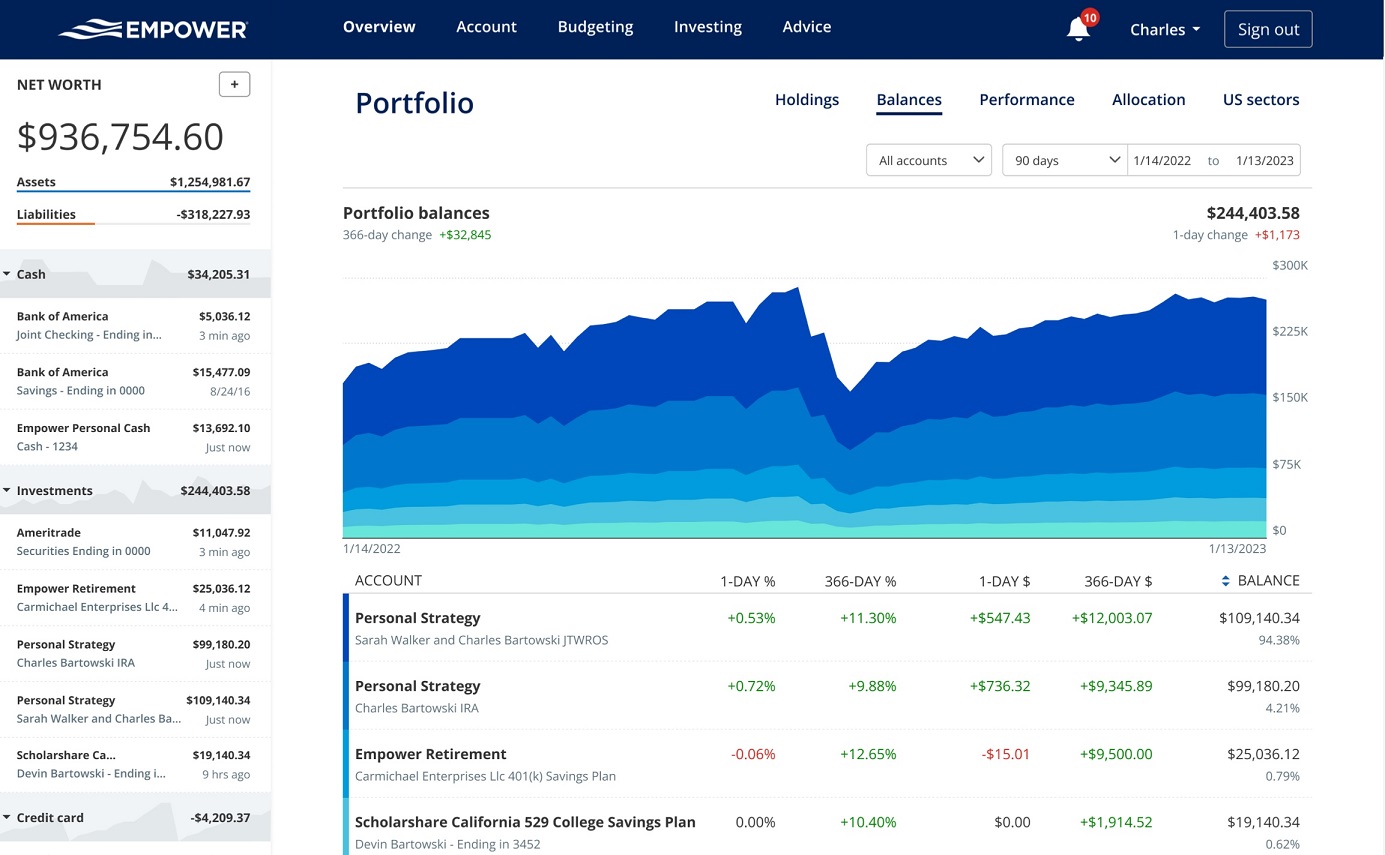This screenshot has width=1385, height=855.
Task: Click the end date 1/13/2023 field
Action: point(1264,160)
